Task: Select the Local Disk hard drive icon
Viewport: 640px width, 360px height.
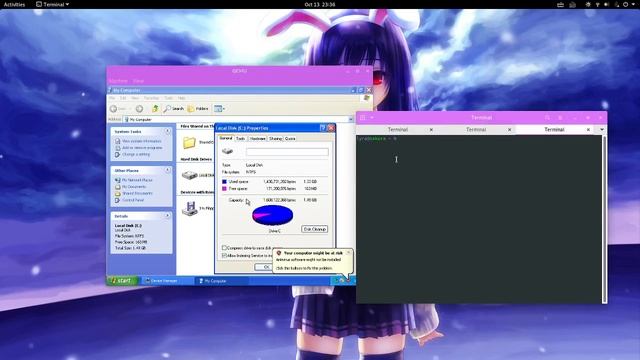Action: point(189,175)
